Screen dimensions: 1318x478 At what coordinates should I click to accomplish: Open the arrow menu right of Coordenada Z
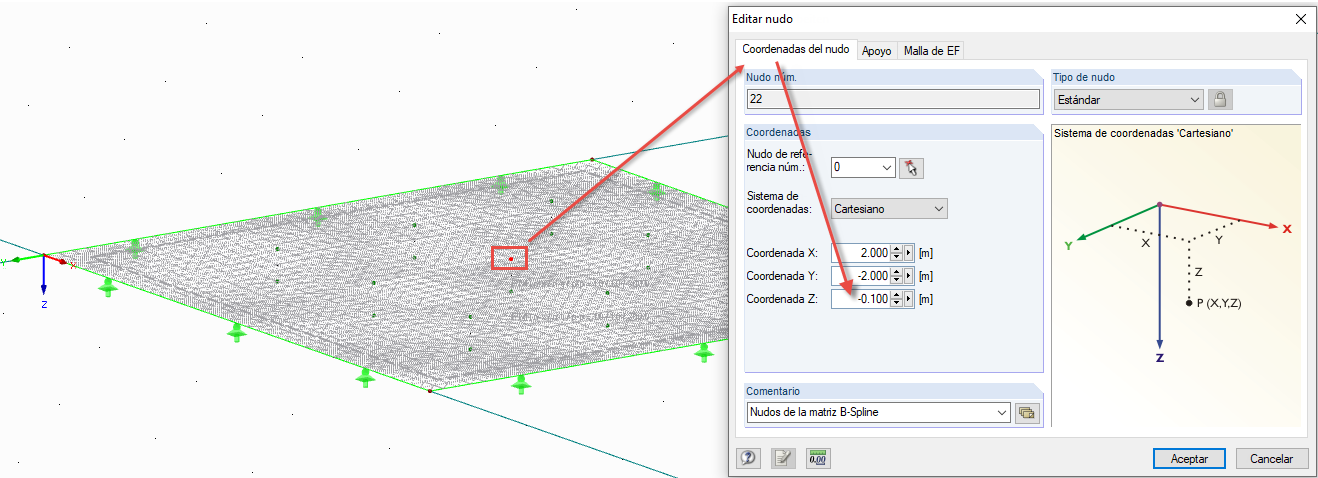(x=908, y=299)
